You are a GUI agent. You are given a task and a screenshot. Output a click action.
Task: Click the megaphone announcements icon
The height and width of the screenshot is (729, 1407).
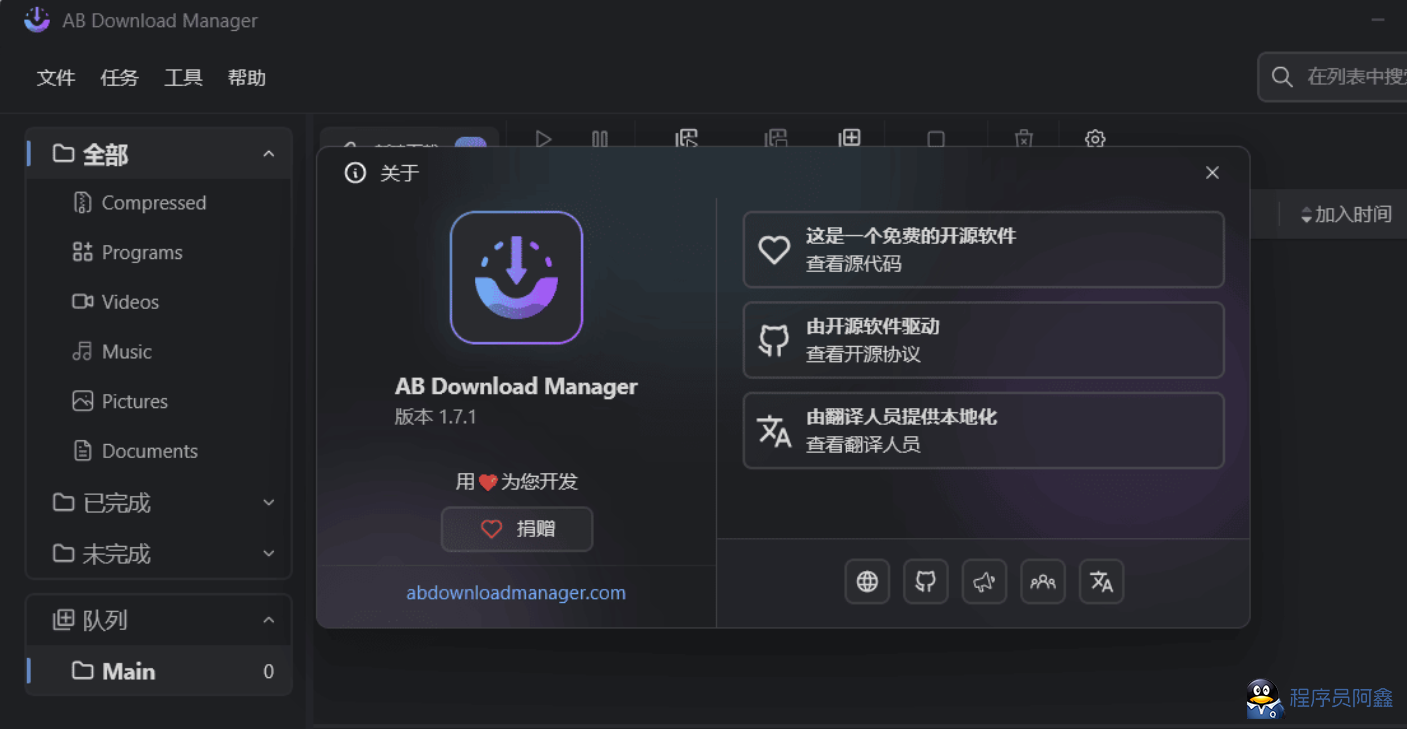[x=984, y=582]
